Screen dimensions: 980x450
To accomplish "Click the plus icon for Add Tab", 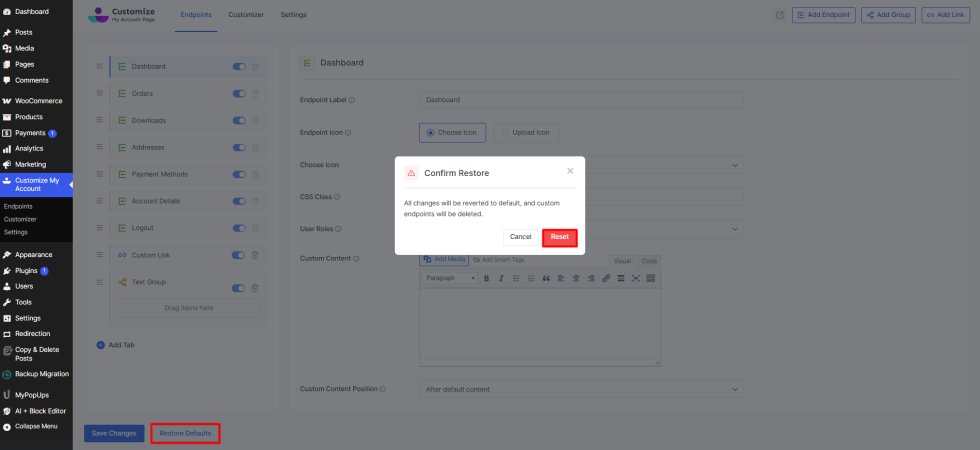I will pyautogui.click(x=101, y=344).
